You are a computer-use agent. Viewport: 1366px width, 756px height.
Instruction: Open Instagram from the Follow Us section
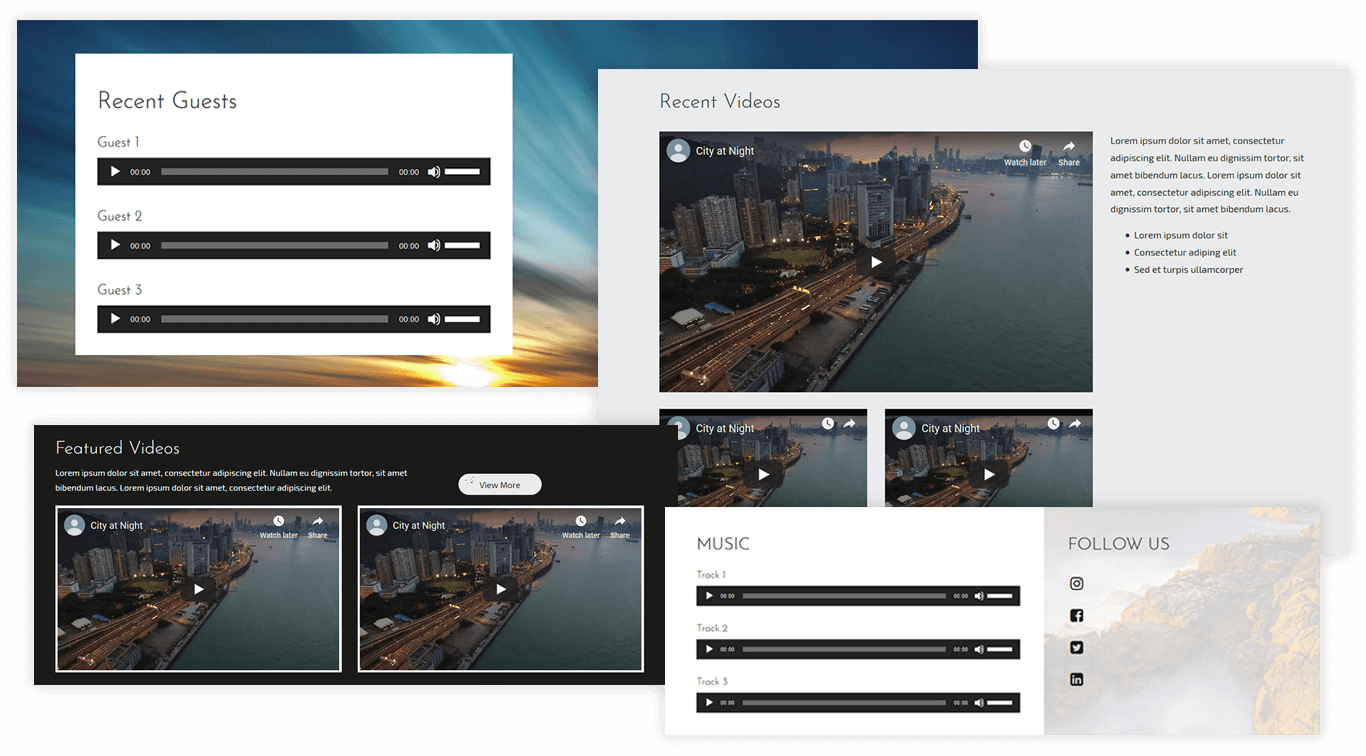click(1076, 583)
